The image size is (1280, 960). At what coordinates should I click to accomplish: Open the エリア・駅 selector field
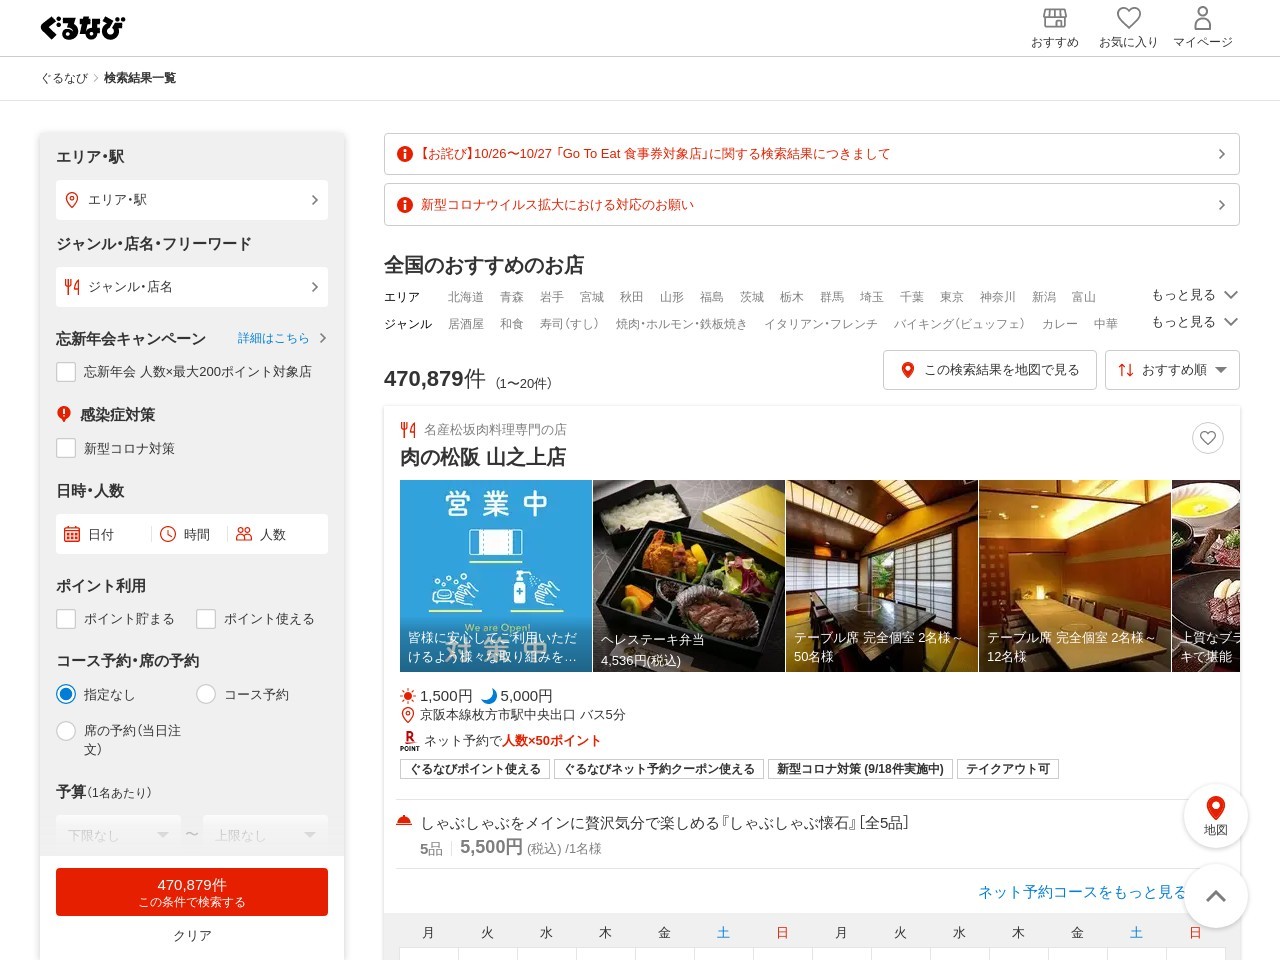[x=192, y=200]
